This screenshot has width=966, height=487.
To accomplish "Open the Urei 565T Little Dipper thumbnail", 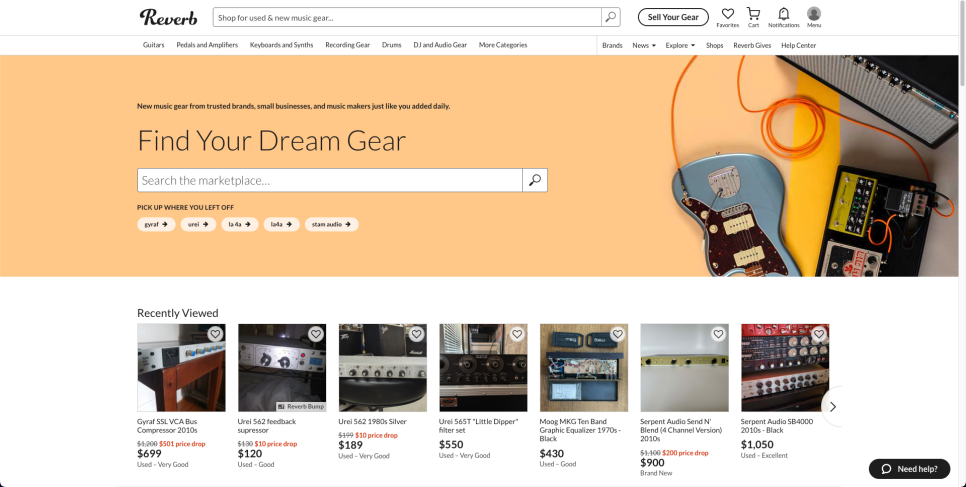I will coord(483,368).
